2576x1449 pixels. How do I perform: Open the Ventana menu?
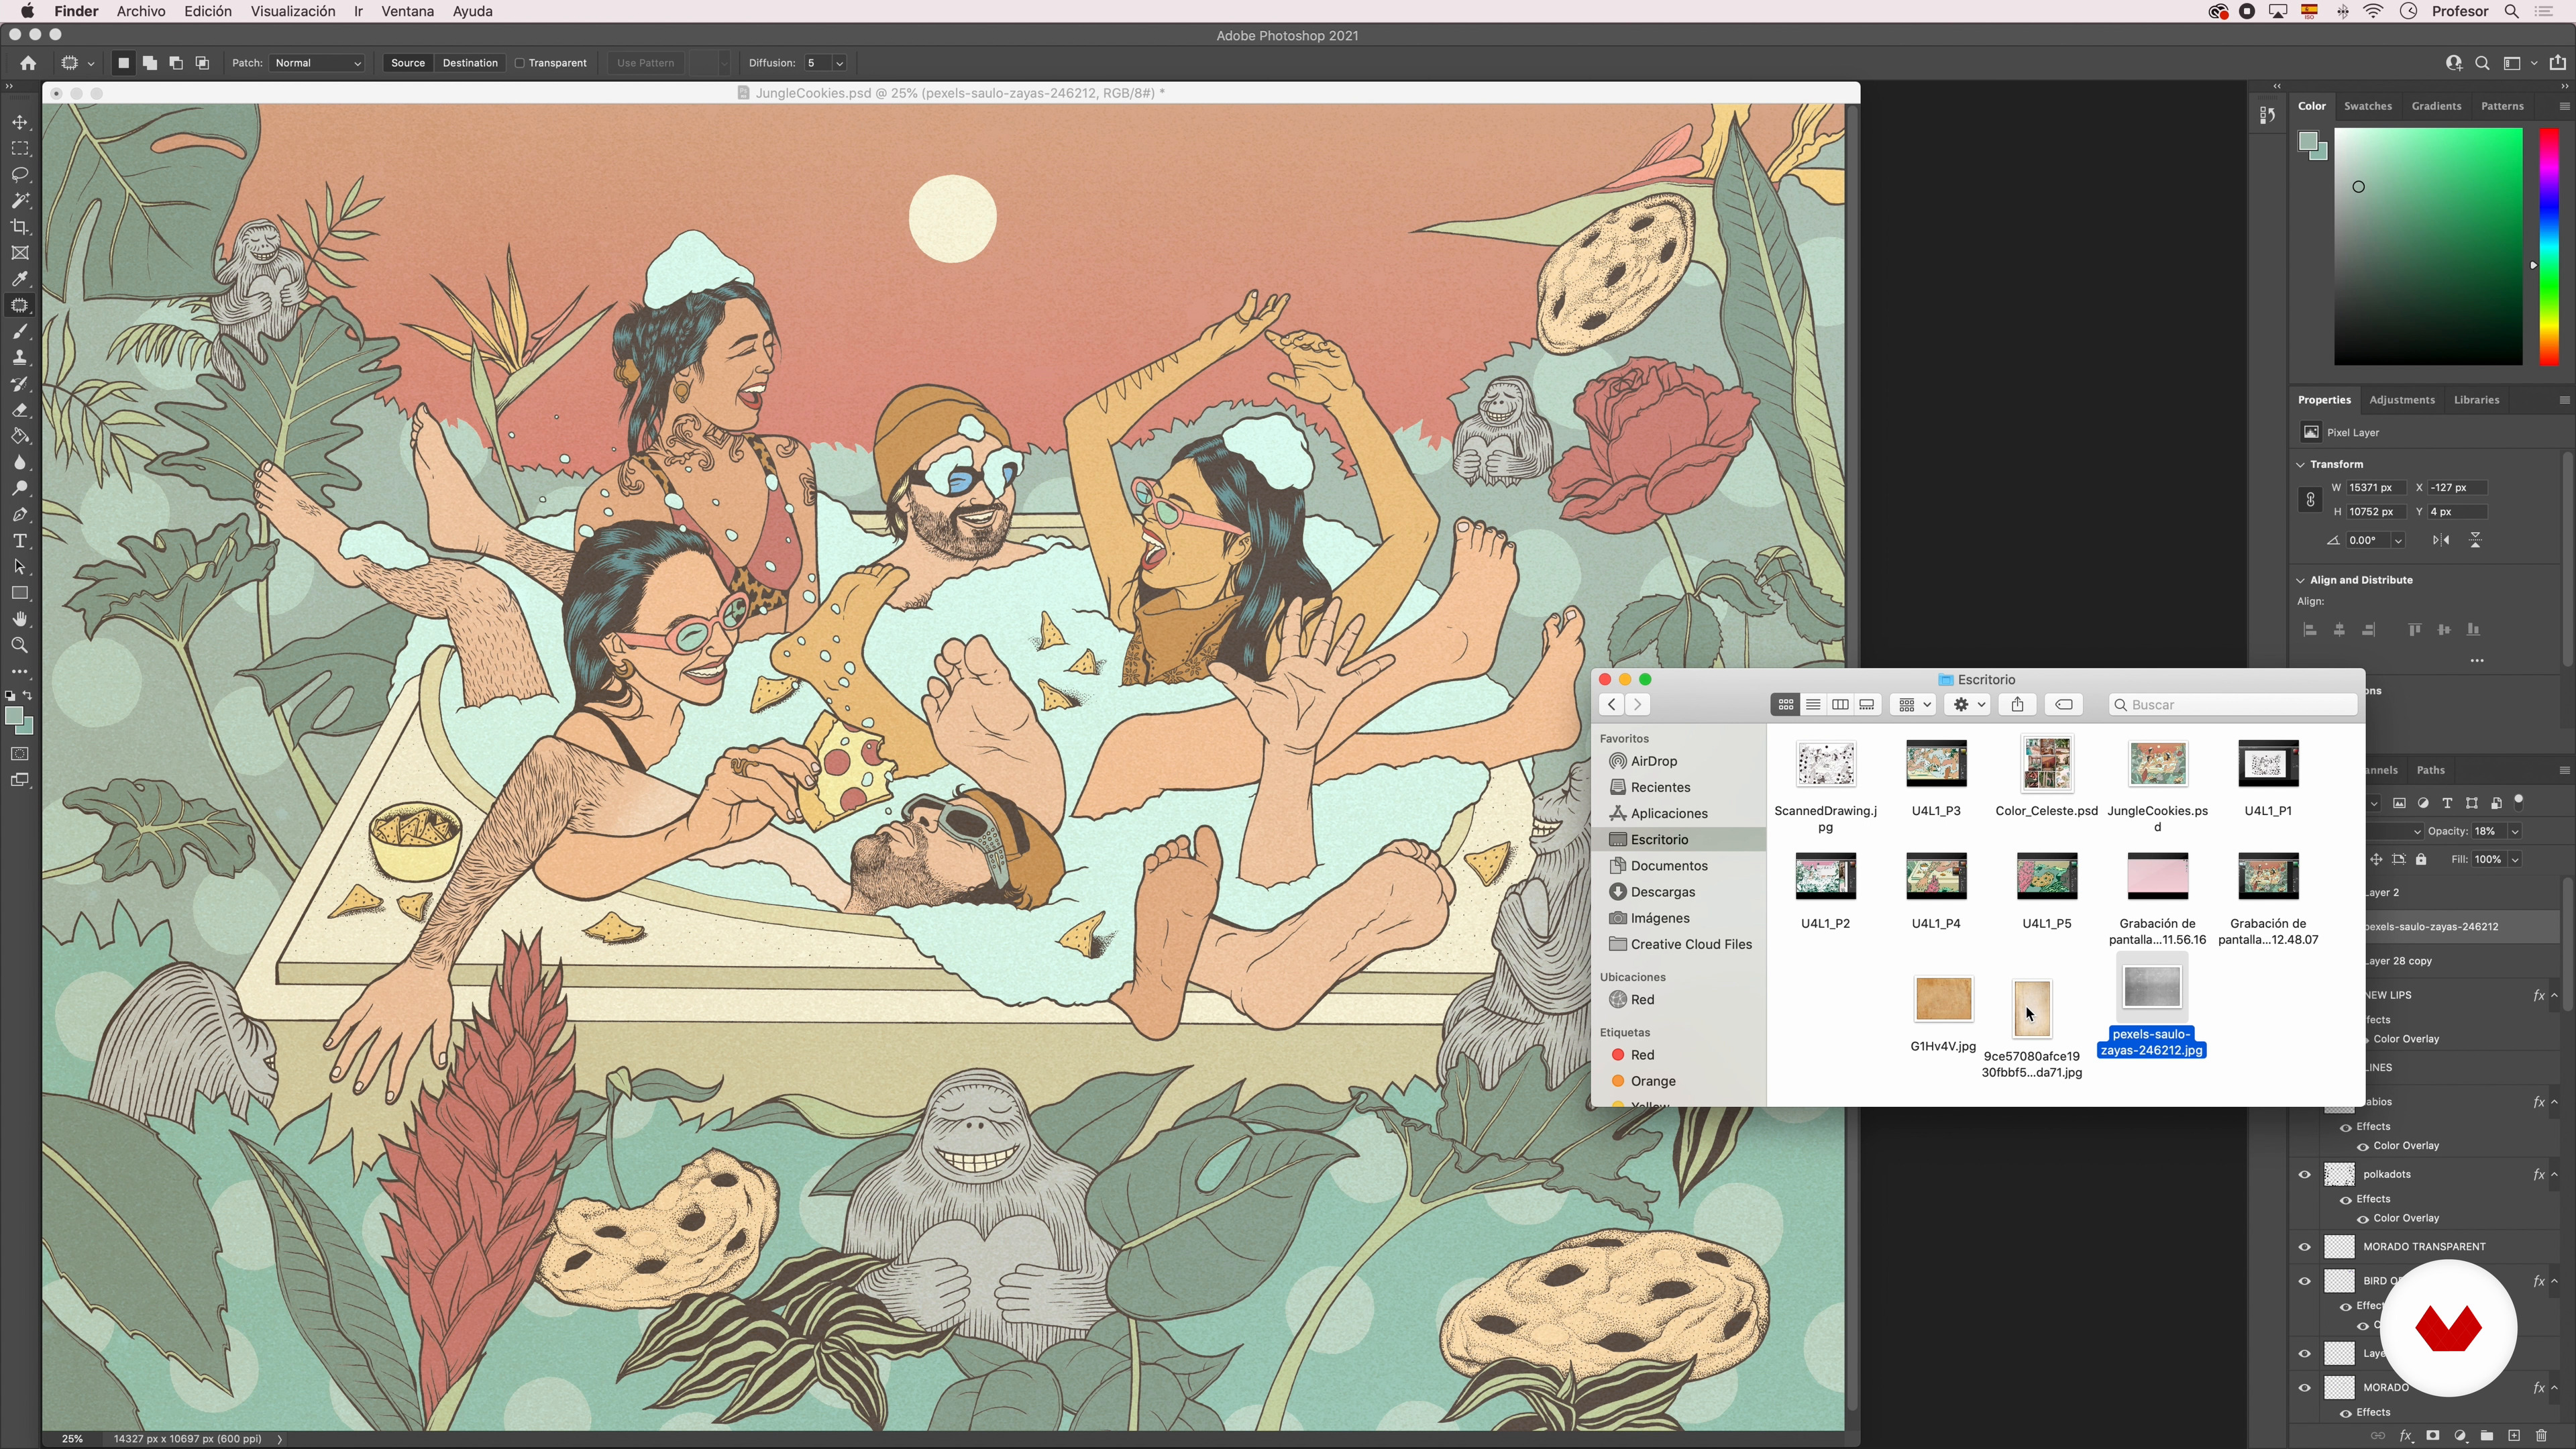click(x=407, y=11)
